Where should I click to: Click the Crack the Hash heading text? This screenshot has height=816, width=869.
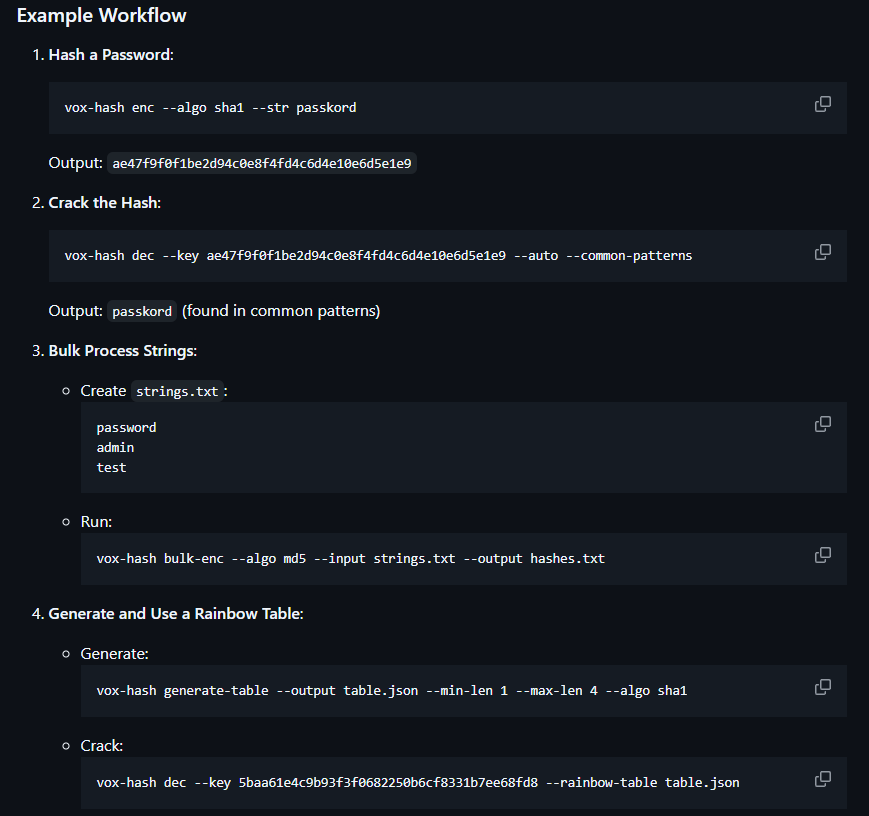(103, 202)
